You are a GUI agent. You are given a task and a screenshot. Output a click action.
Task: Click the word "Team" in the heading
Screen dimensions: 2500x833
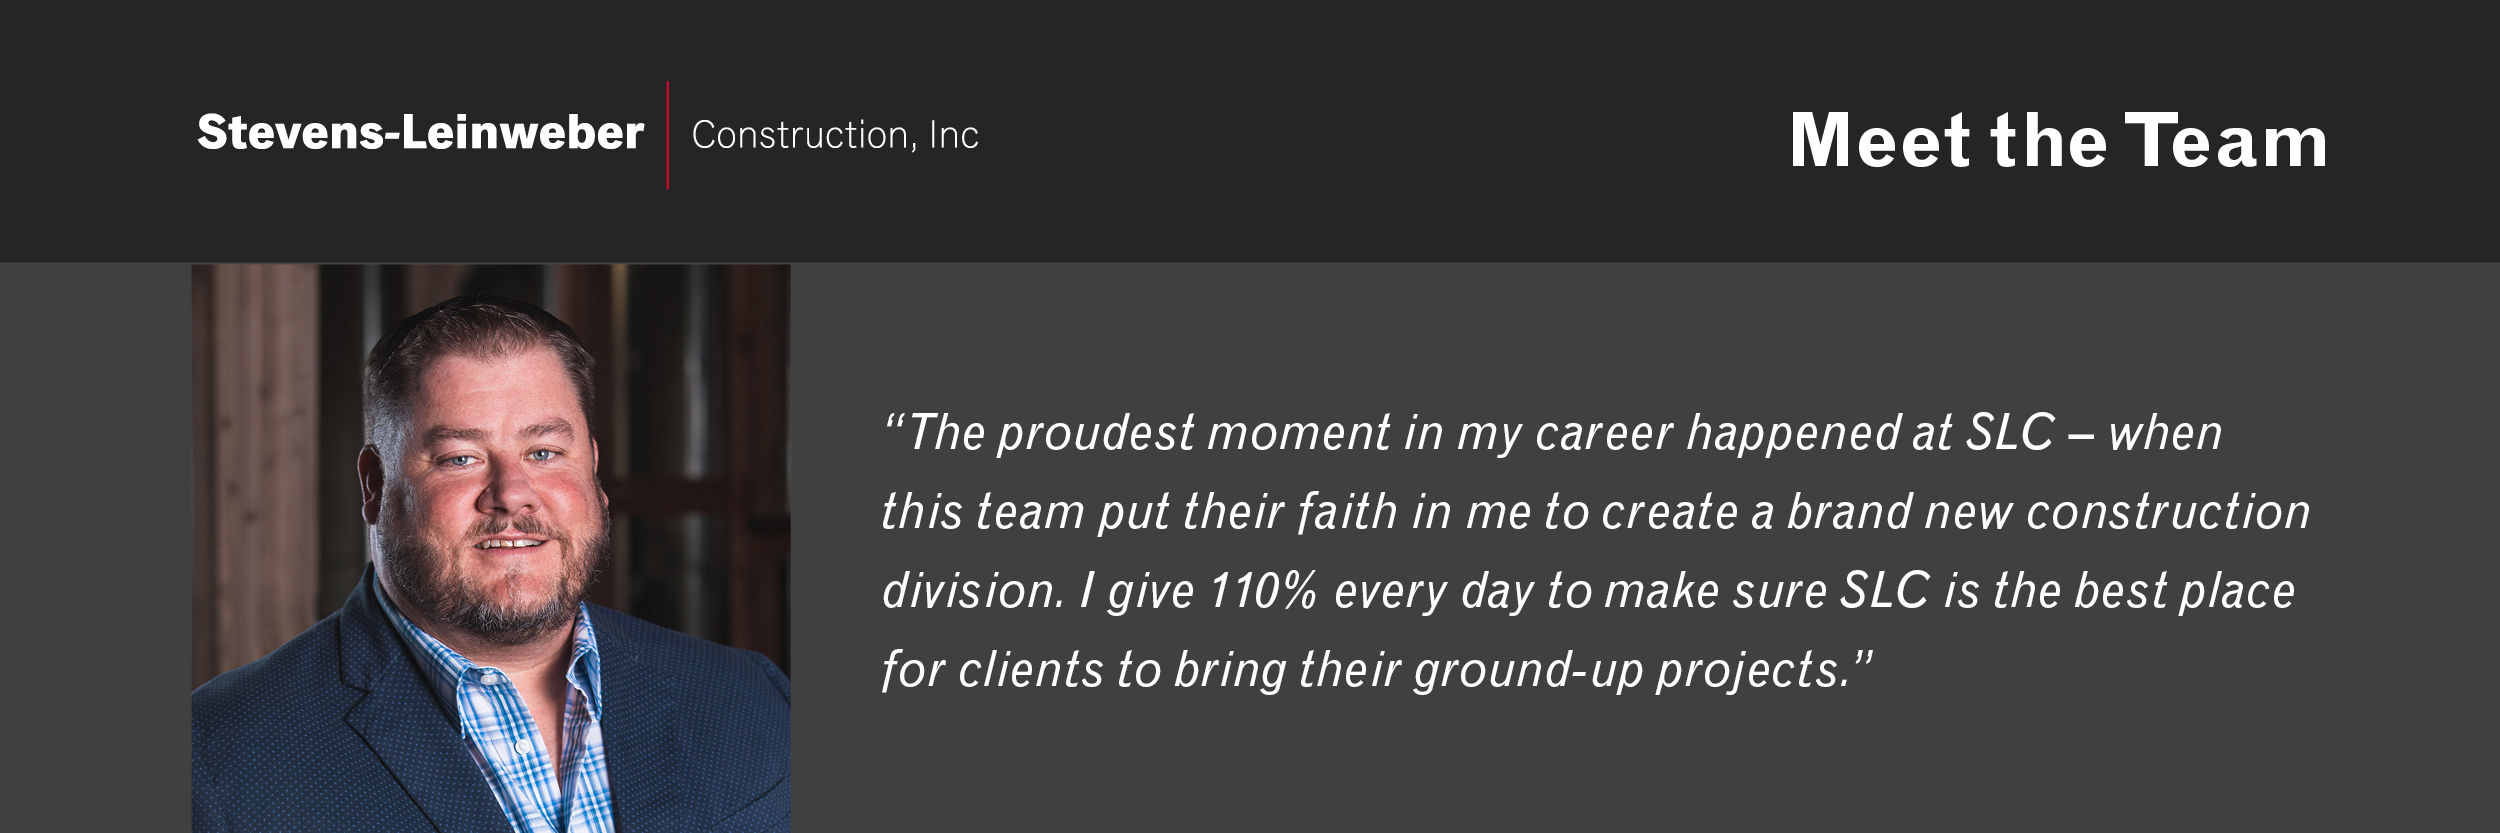(x=2226, y=141)
